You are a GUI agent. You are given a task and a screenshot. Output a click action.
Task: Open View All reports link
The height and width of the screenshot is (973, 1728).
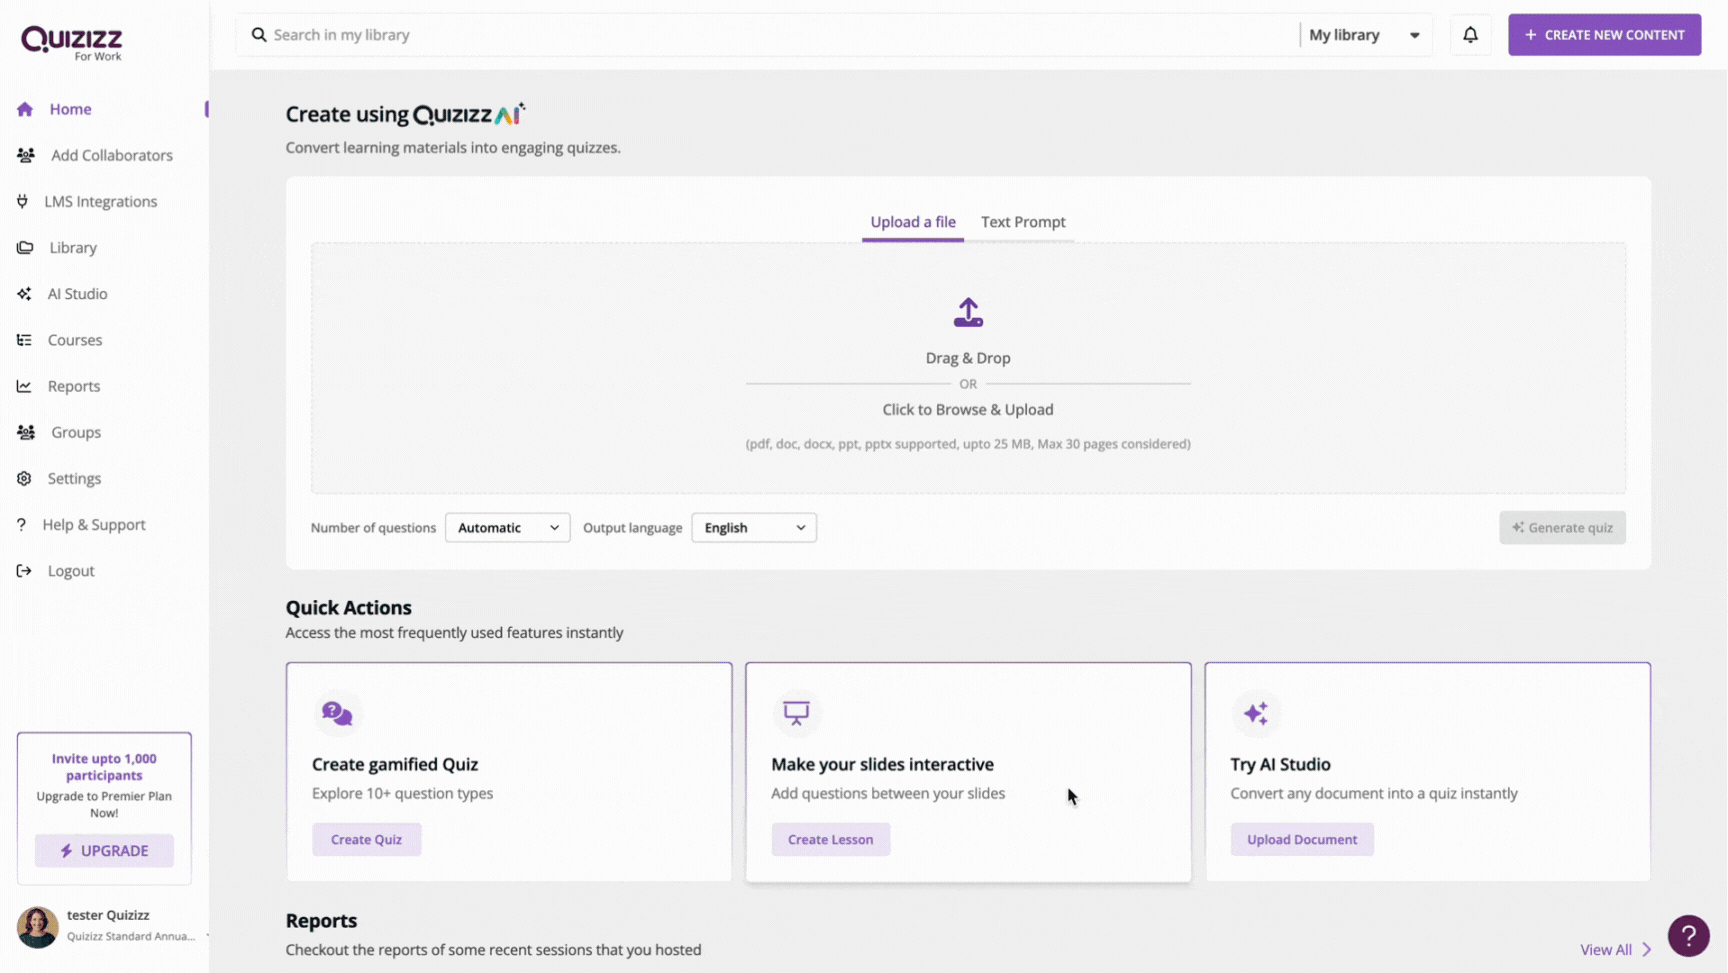[1606, 950]
